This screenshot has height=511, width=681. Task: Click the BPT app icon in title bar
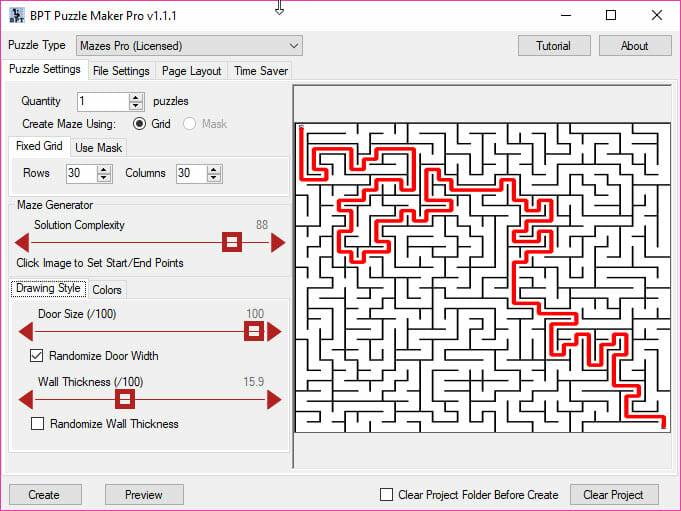(17, 15)
